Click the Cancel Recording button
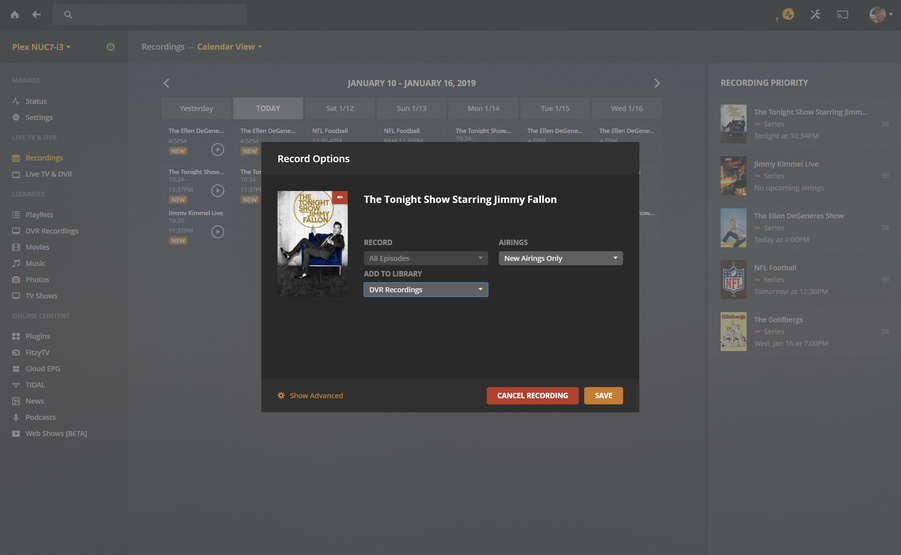This screenshot has height=555, width=901. (532, 395)
